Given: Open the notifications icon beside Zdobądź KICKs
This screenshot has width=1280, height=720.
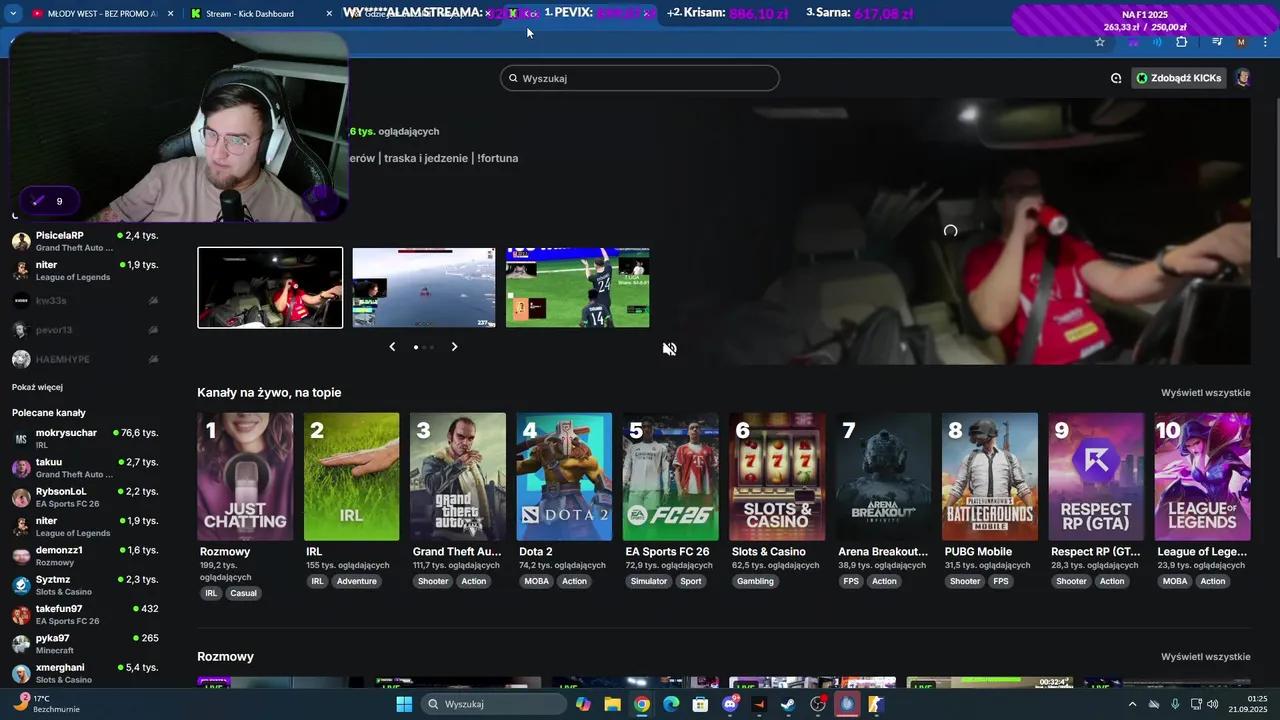Looking at the screenshot, I should (1116, 78).
